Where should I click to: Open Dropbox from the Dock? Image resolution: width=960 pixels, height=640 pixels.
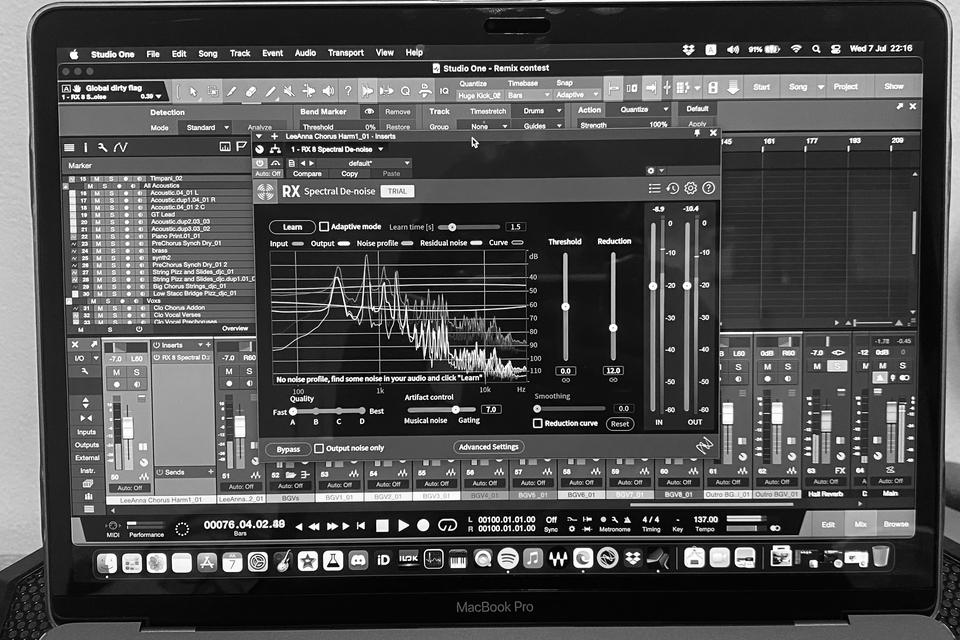(x=632, y=559)
